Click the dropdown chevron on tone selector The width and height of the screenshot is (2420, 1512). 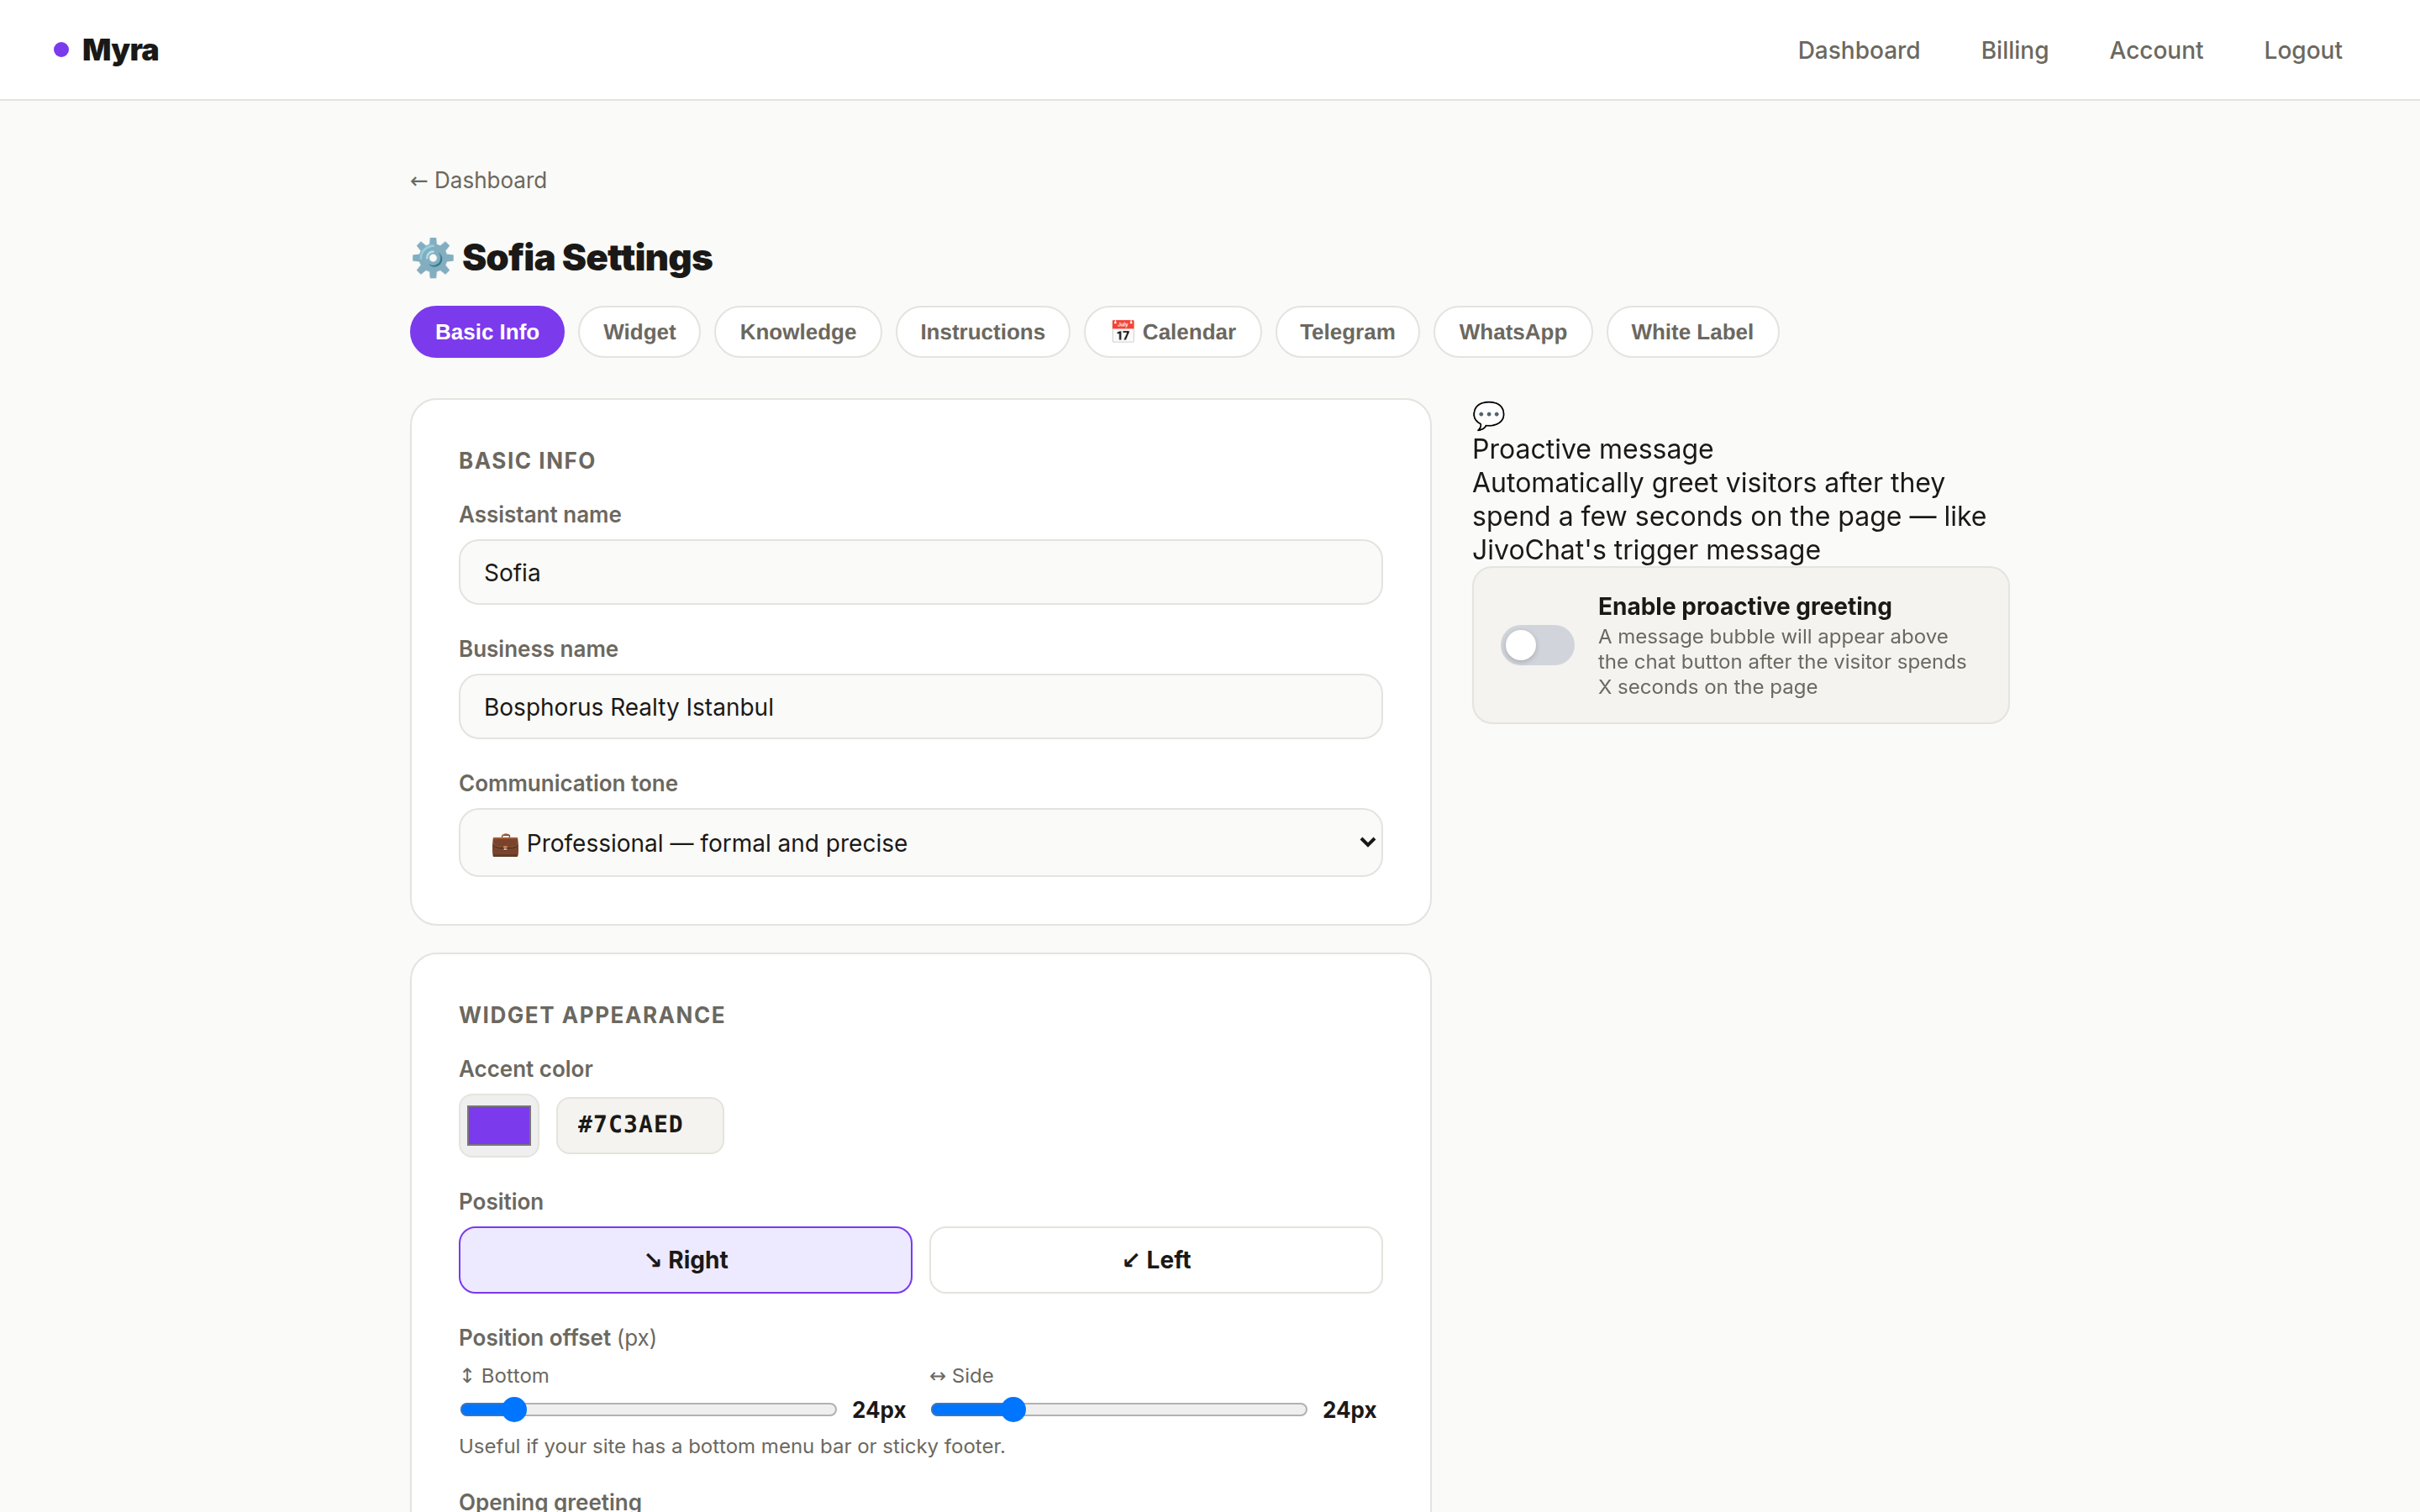tap(1367, 842)
